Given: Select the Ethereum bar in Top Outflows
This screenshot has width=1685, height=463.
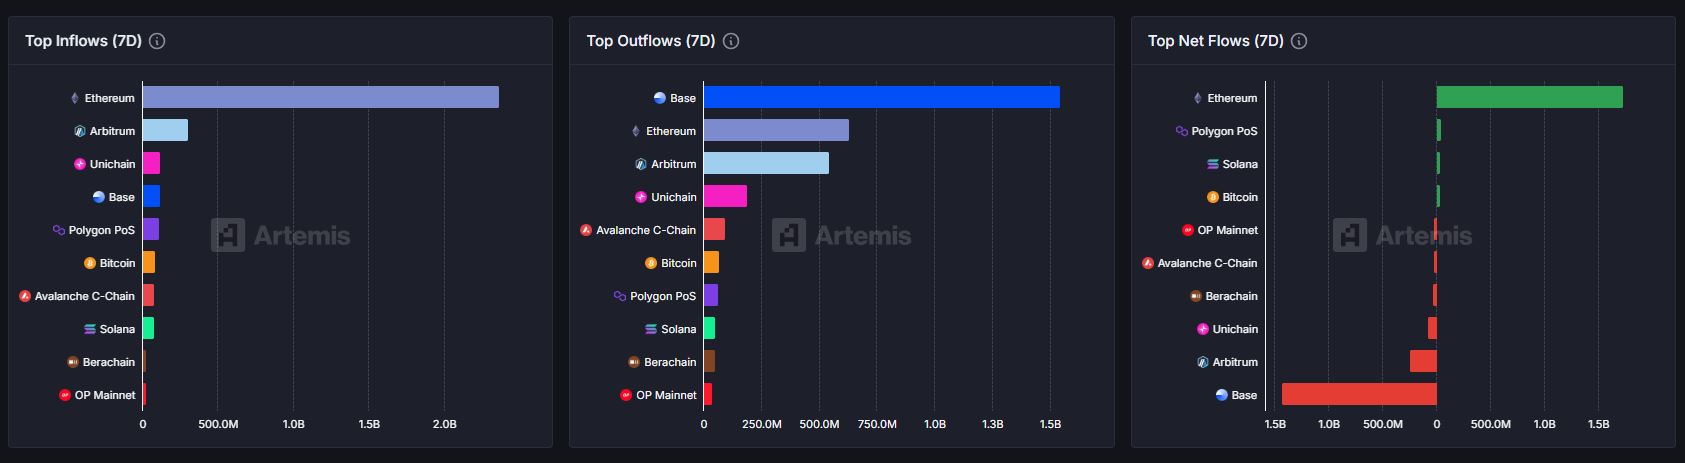Looking at the screenshot, I should 776,130.
